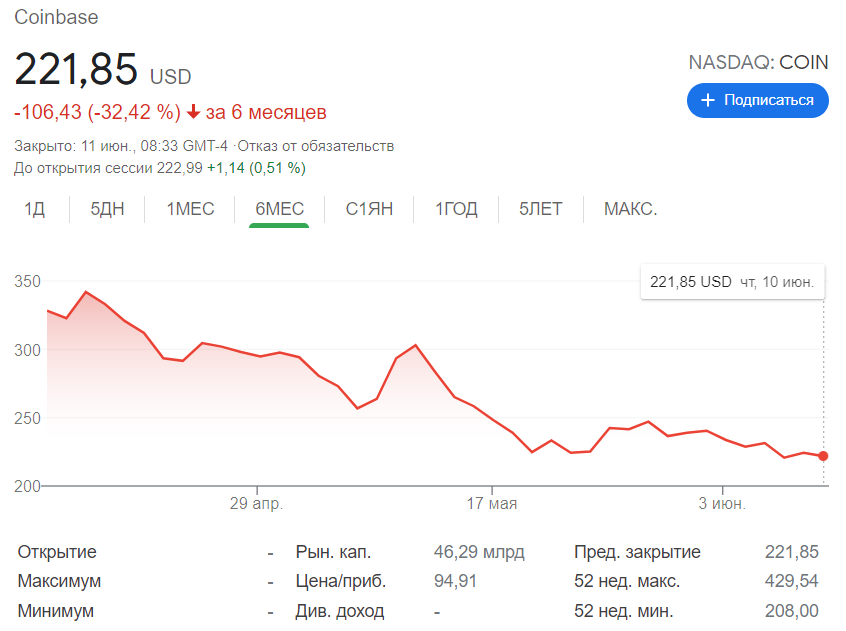
Task: Click the NASDAQ: COIN ticker label
Action: pyautogui.click(x=758, y=62)
